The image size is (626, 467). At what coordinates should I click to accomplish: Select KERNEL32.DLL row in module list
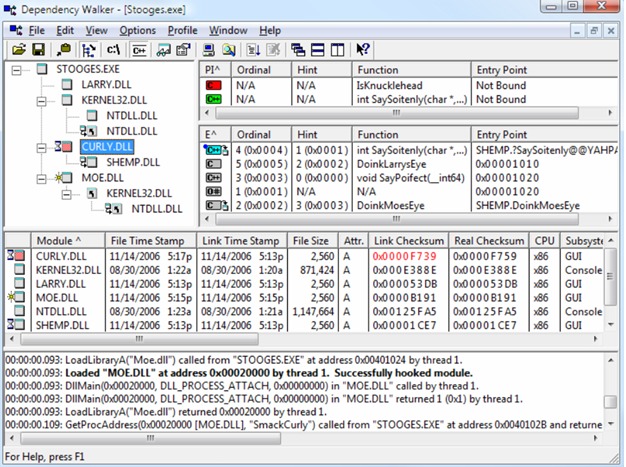(305, 270)
